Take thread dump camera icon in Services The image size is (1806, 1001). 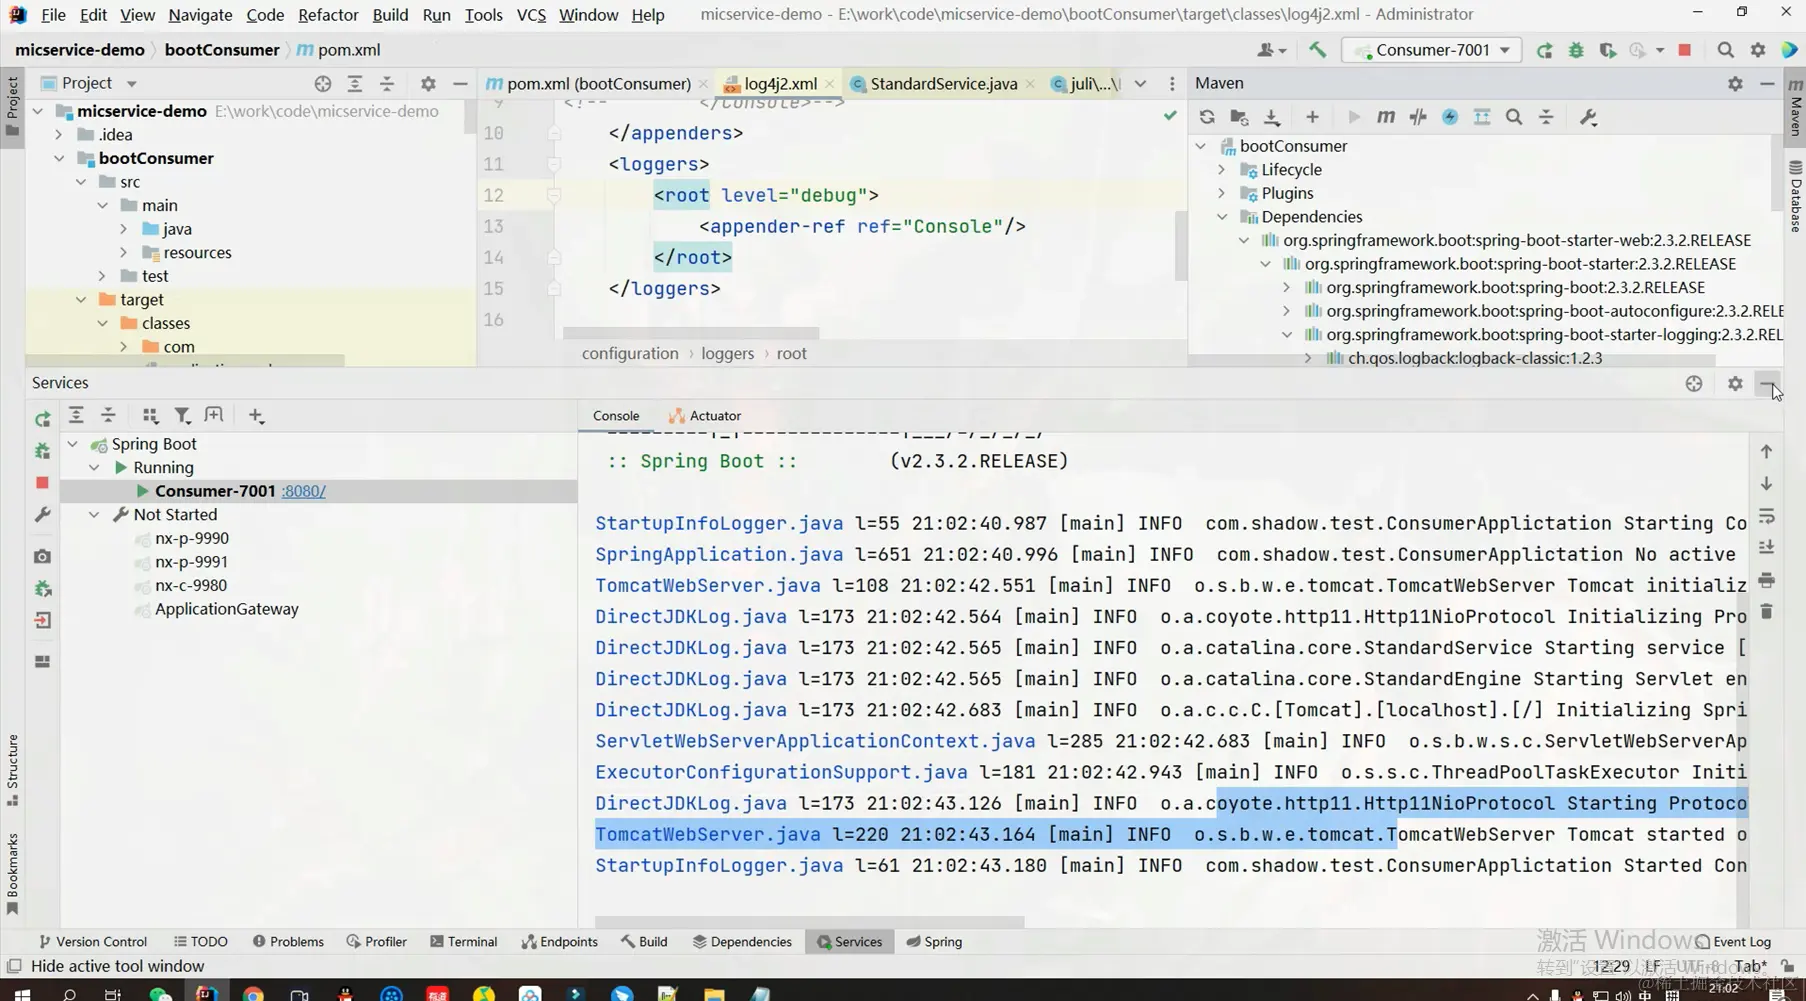tap(42, 556)
